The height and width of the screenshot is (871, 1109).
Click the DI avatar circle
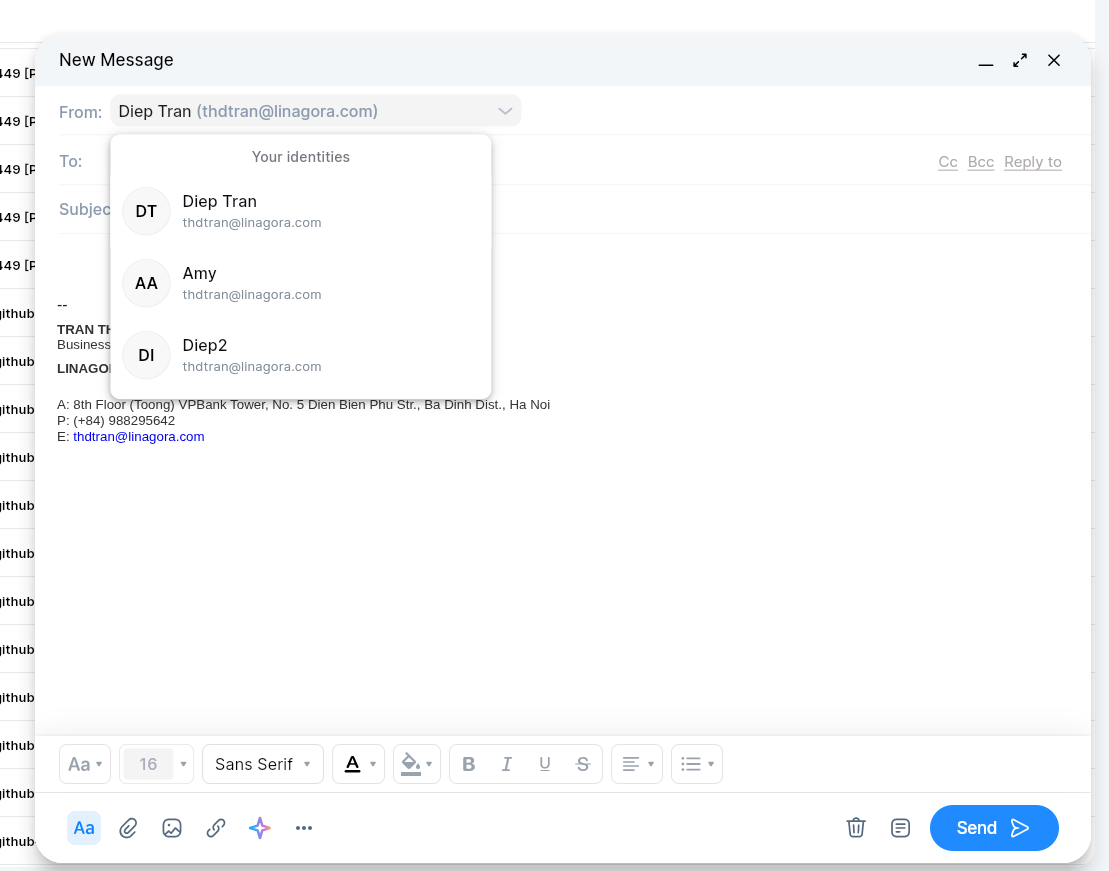click(146, 355)
